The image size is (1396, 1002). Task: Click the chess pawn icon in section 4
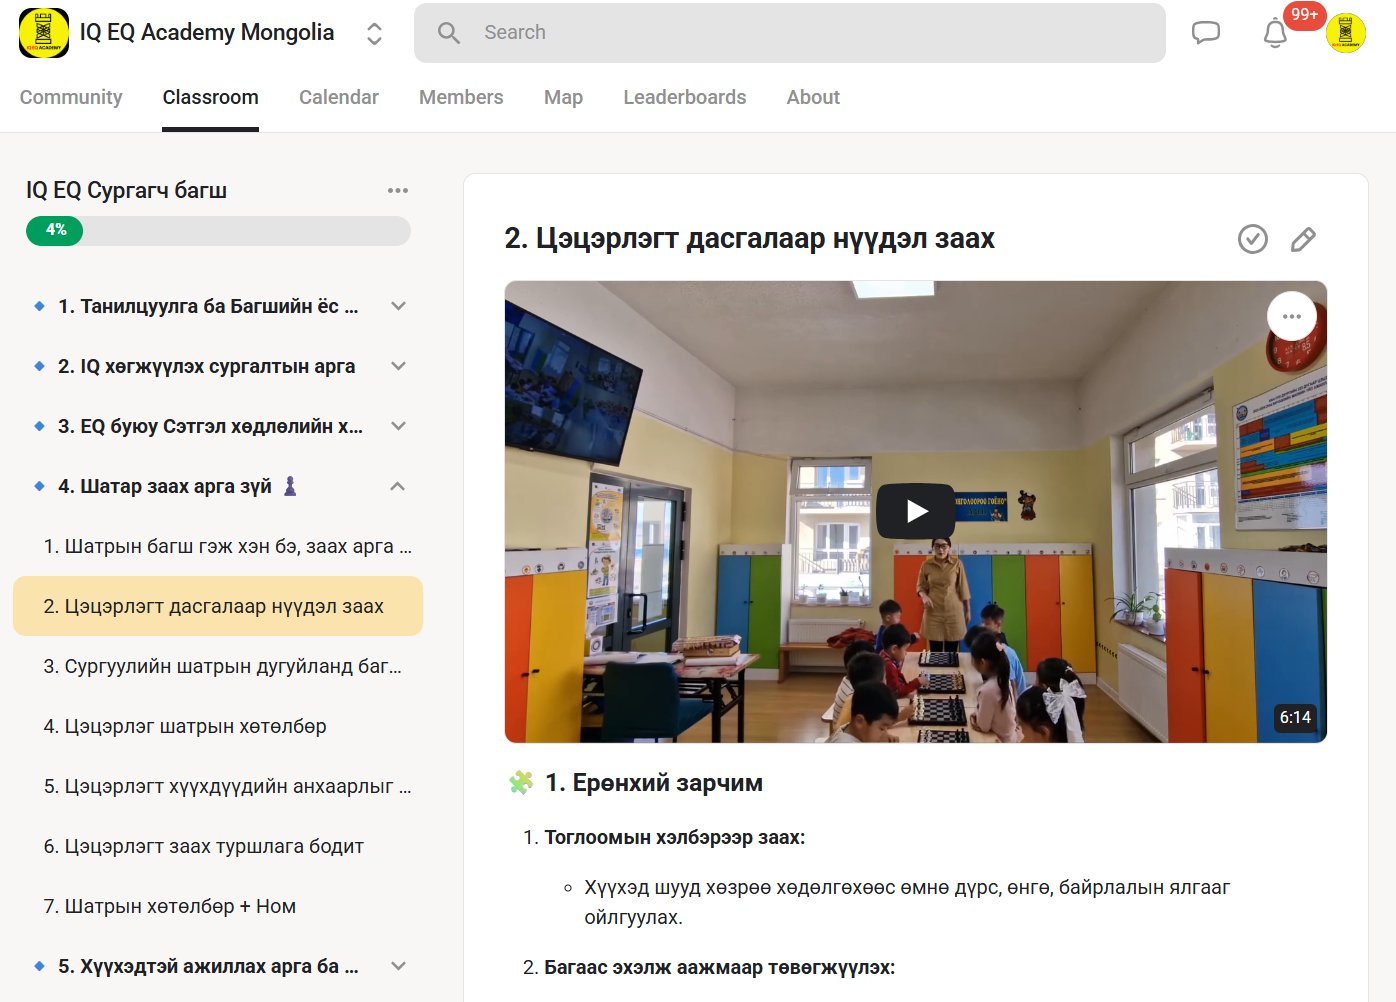pyautogui.click(x=290, y=486)
